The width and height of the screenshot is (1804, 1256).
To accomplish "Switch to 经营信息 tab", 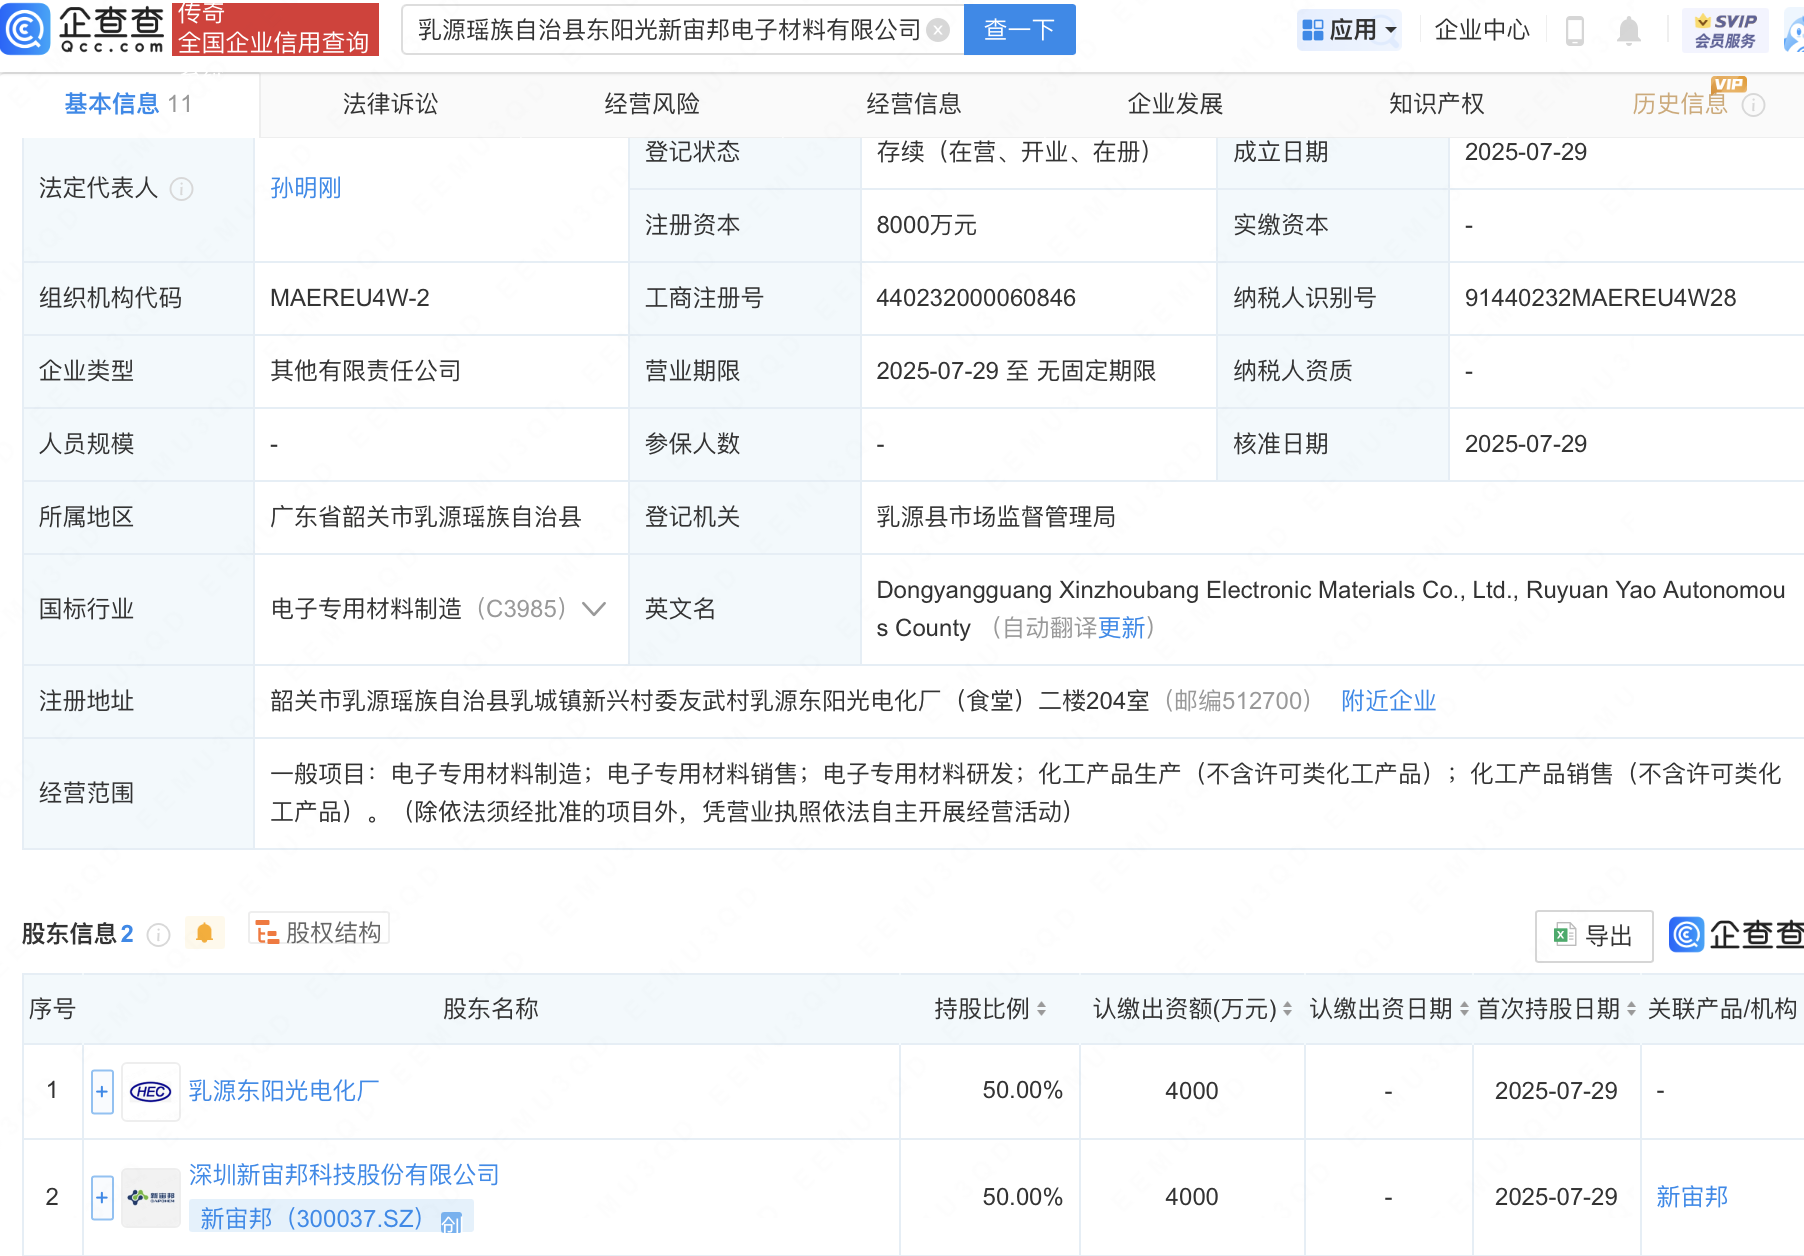I will point(914,104).
